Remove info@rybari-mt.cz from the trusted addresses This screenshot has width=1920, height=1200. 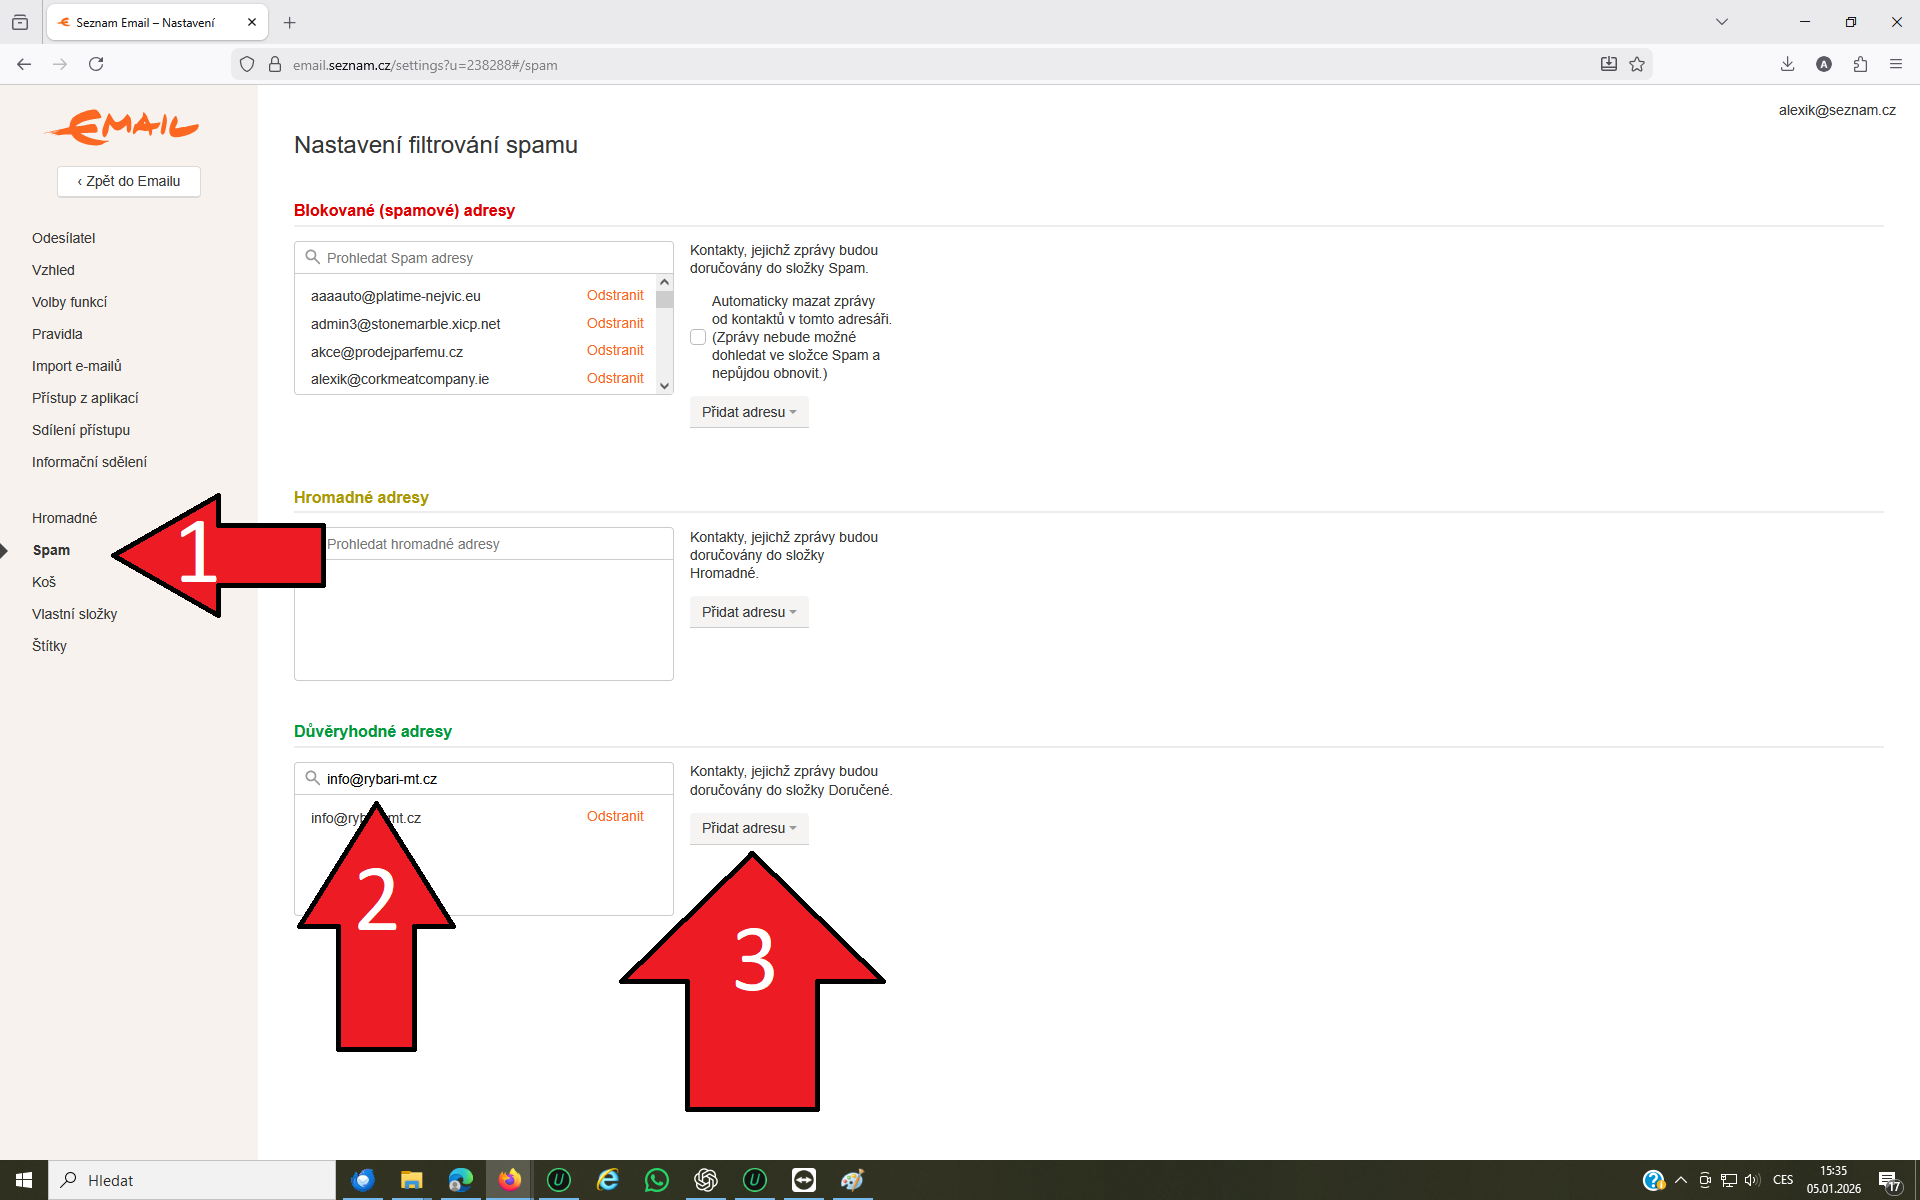tap(615, 816)
